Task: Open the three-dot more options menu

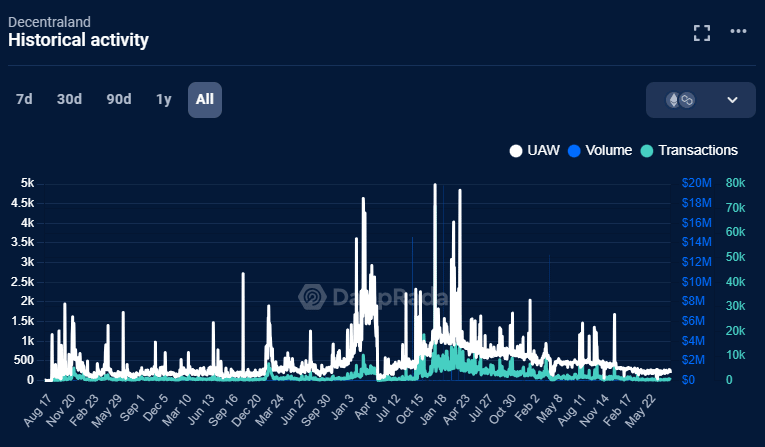Action: tap(738, 31)
